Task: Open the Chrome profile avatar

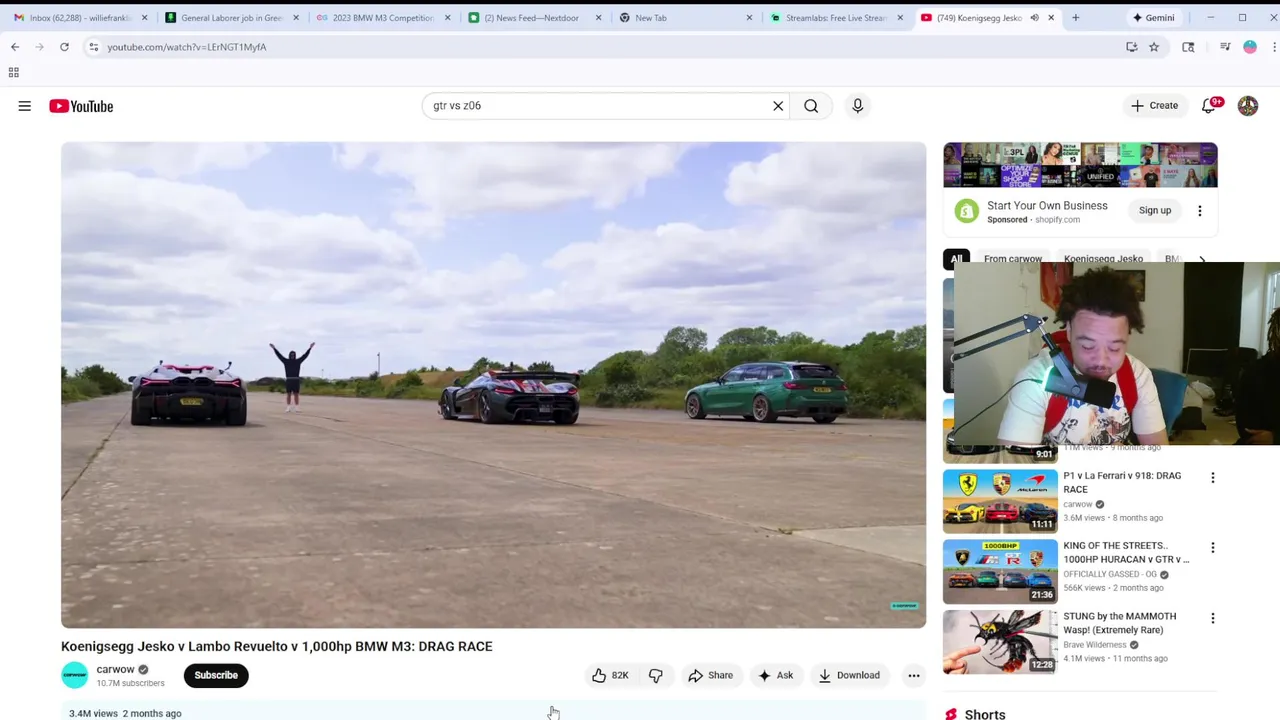Action: point(1250,47)
